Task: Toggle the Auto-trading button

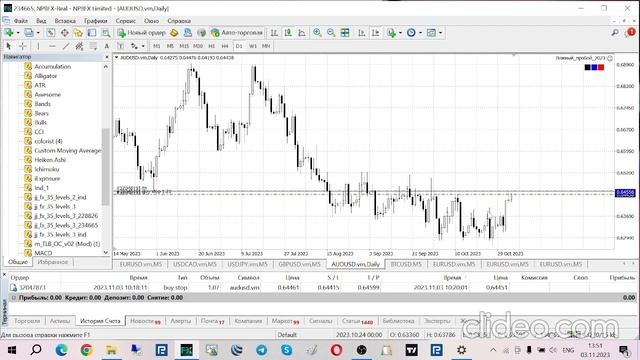Action: tap(237, 33)
